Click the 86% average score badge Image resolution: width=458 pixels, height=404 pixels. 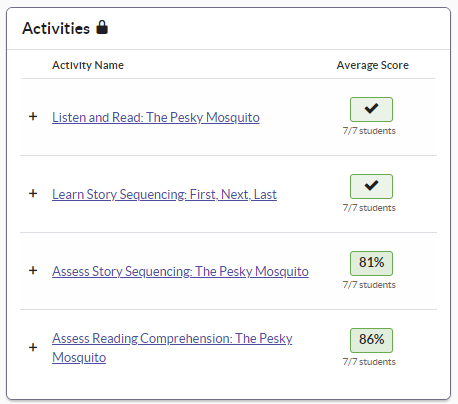click(x=371, y=340)
